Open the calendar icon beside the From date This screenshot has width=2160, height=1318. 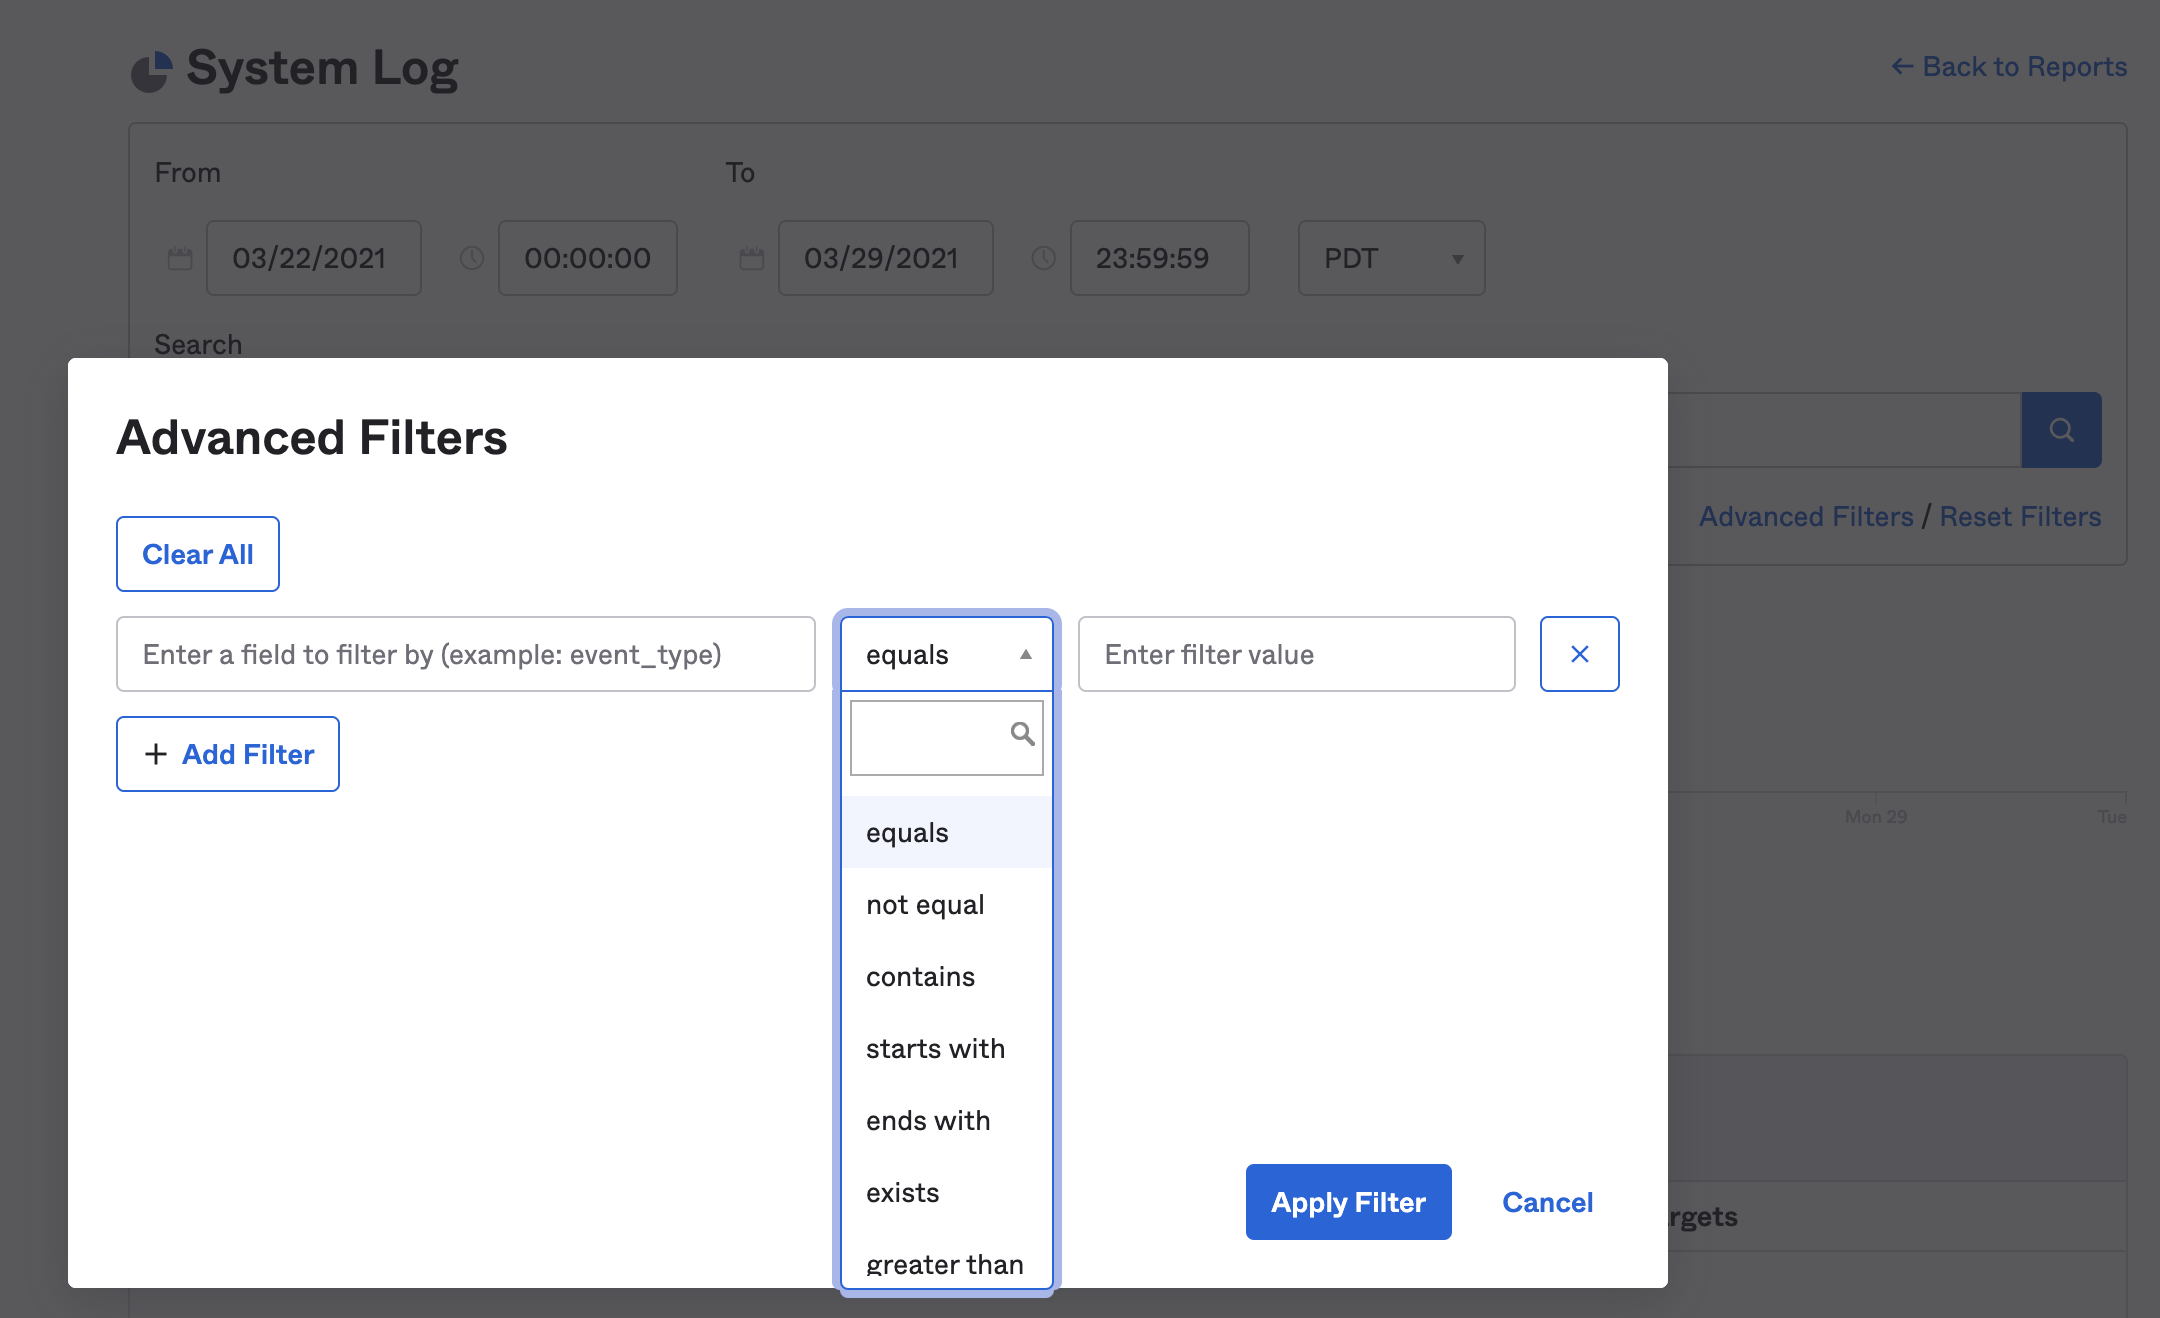(178, 258)
